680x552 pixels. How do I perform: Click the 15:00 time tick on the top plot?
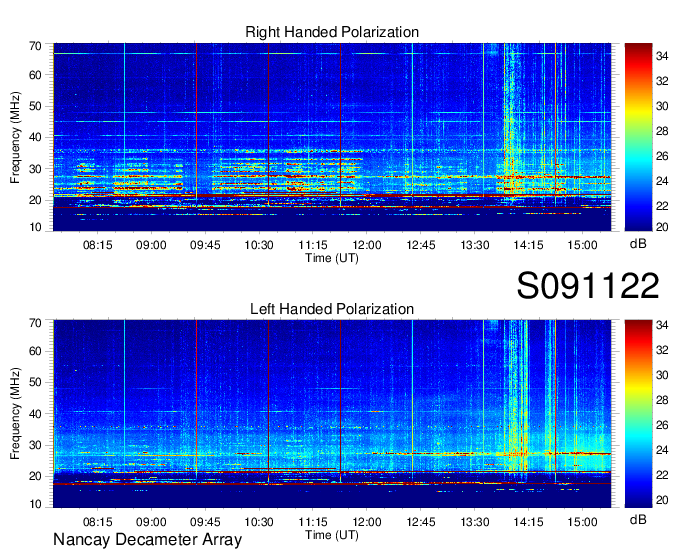coord(582,245)
